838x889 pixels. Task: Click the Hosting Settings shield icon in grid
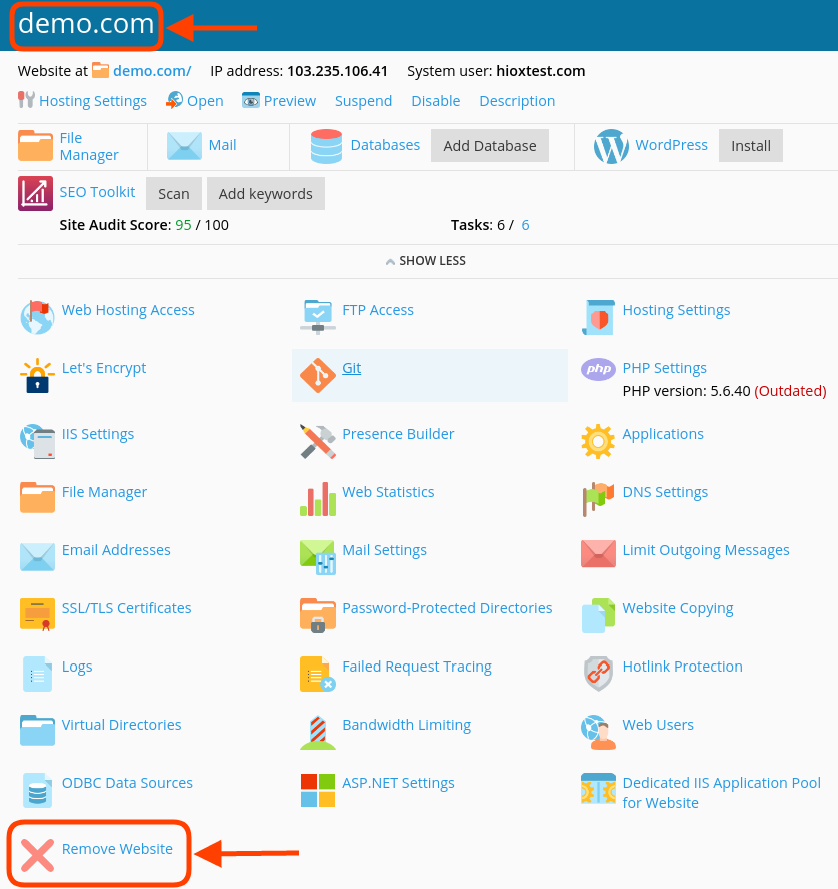[598, 318]
